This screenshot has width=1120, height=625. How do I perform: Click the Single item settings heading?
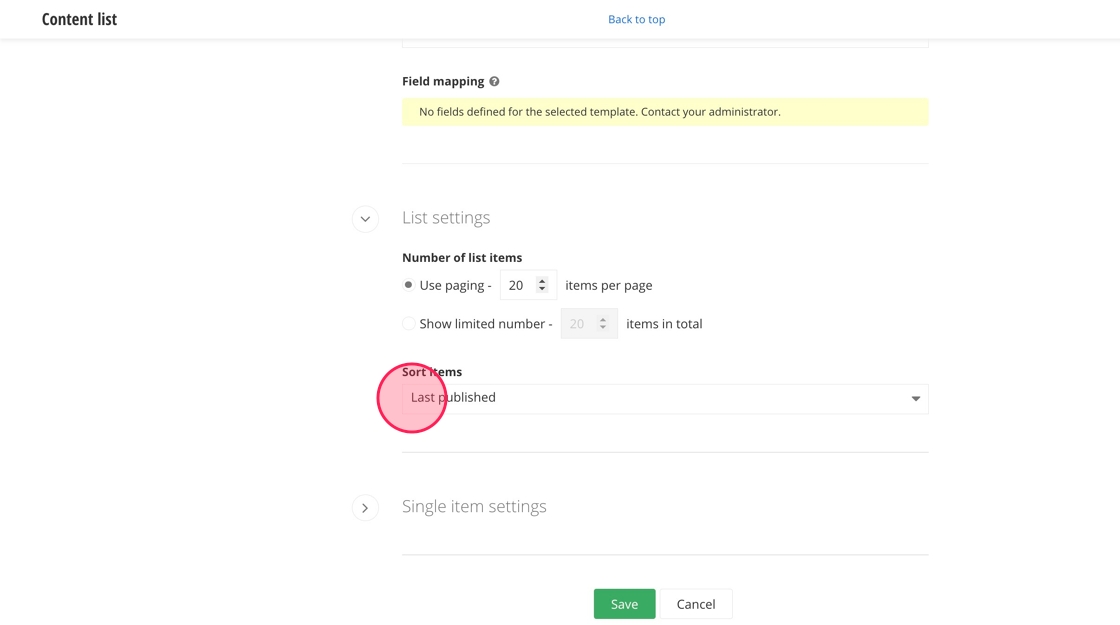474,507
